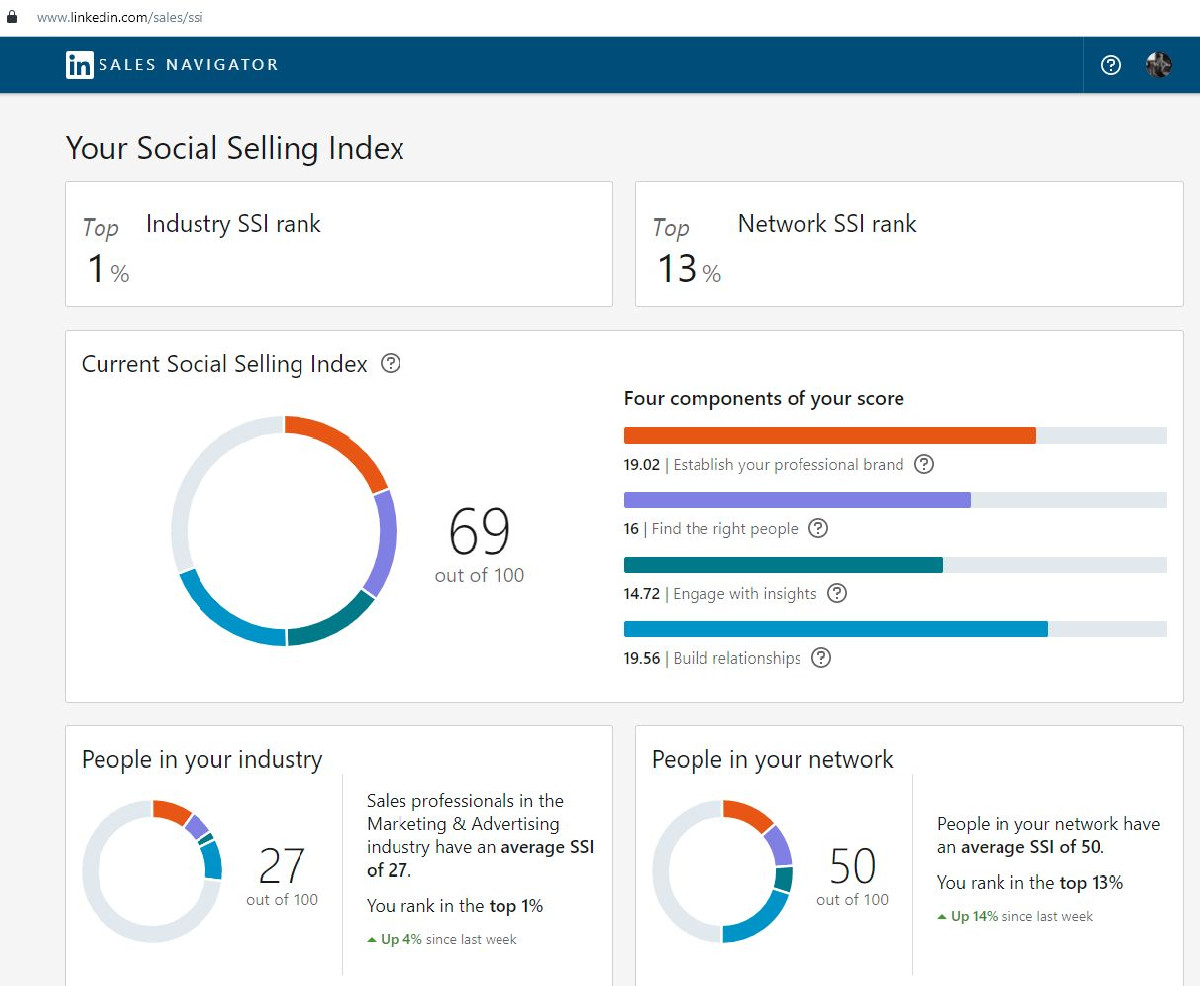Screen dimensions: 1200x986
Task: Show help for Engage with insights
Action: [x=837, y=593]
